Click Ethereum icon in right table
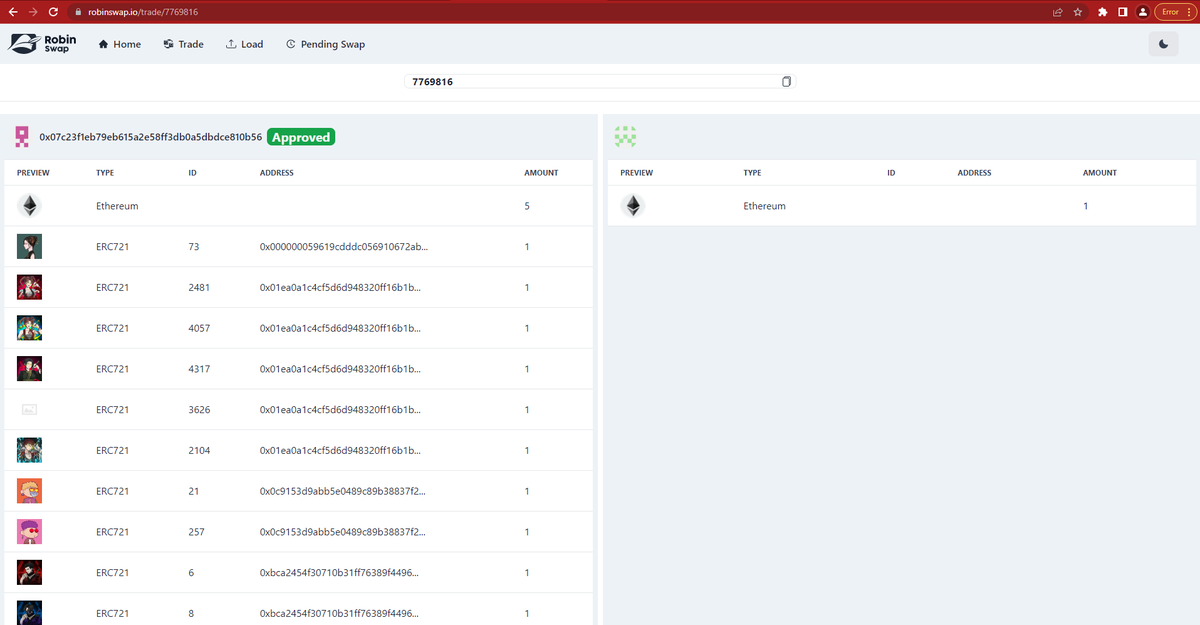The image size is (1200, 625). point(632,206)
